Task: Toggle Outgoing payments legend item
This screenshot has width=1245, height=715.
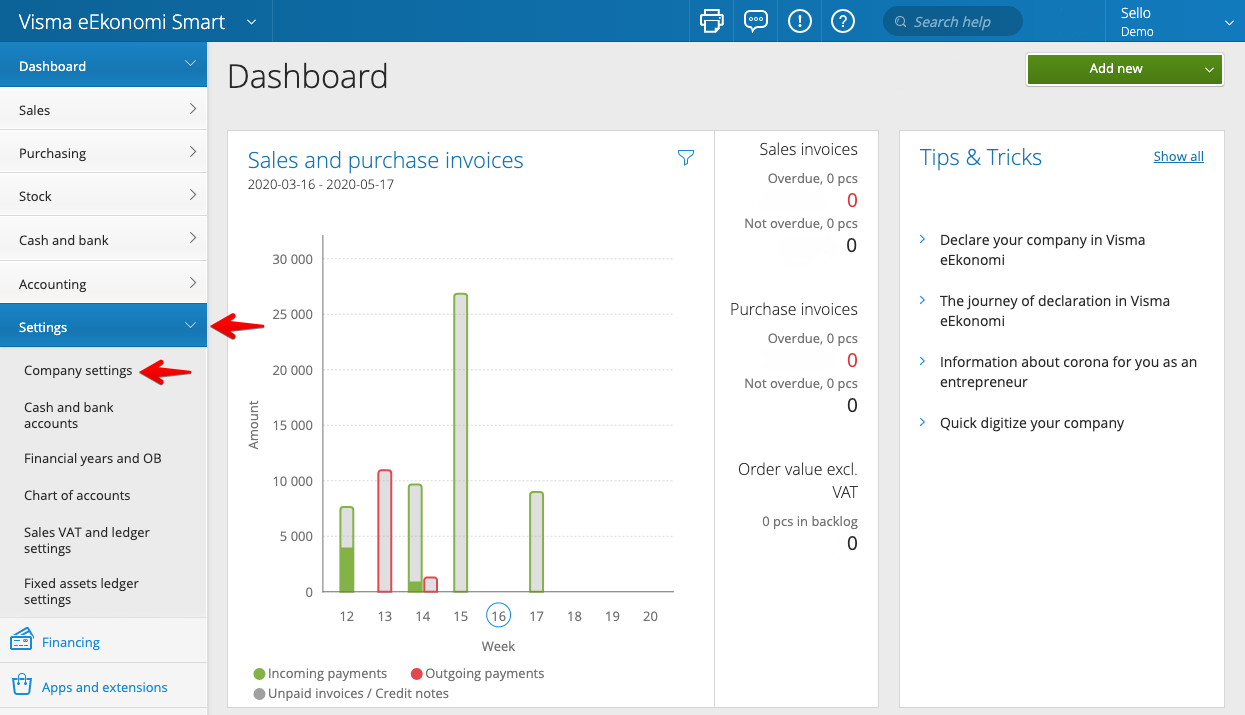Action: 477,674
